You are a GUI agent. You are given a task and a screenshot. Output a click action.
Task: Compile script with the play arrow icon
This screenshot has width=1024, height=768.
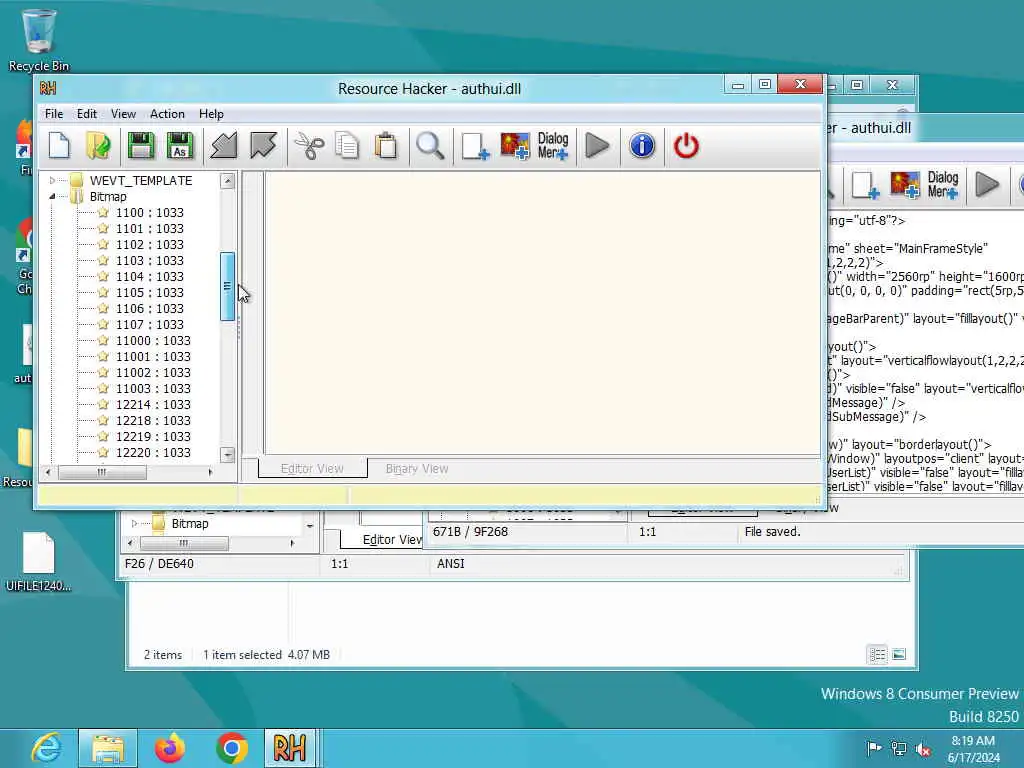597,146
